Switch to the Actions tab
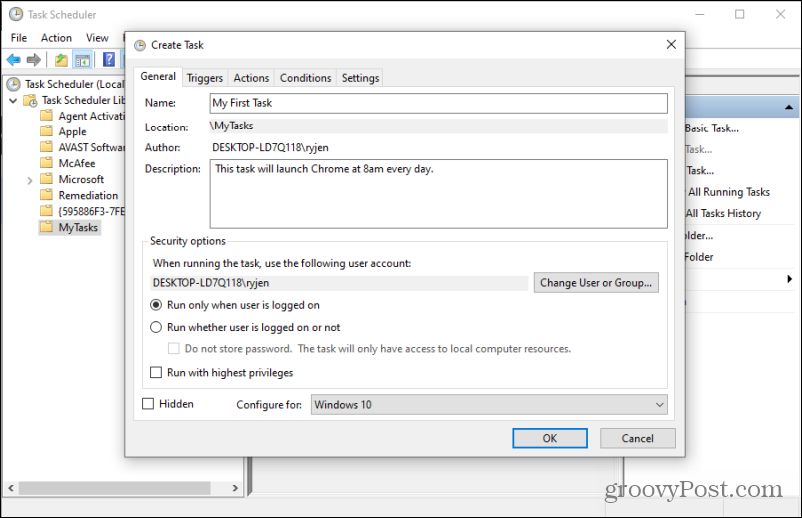This screenshot has height=518, width=802. coord(251,78)
